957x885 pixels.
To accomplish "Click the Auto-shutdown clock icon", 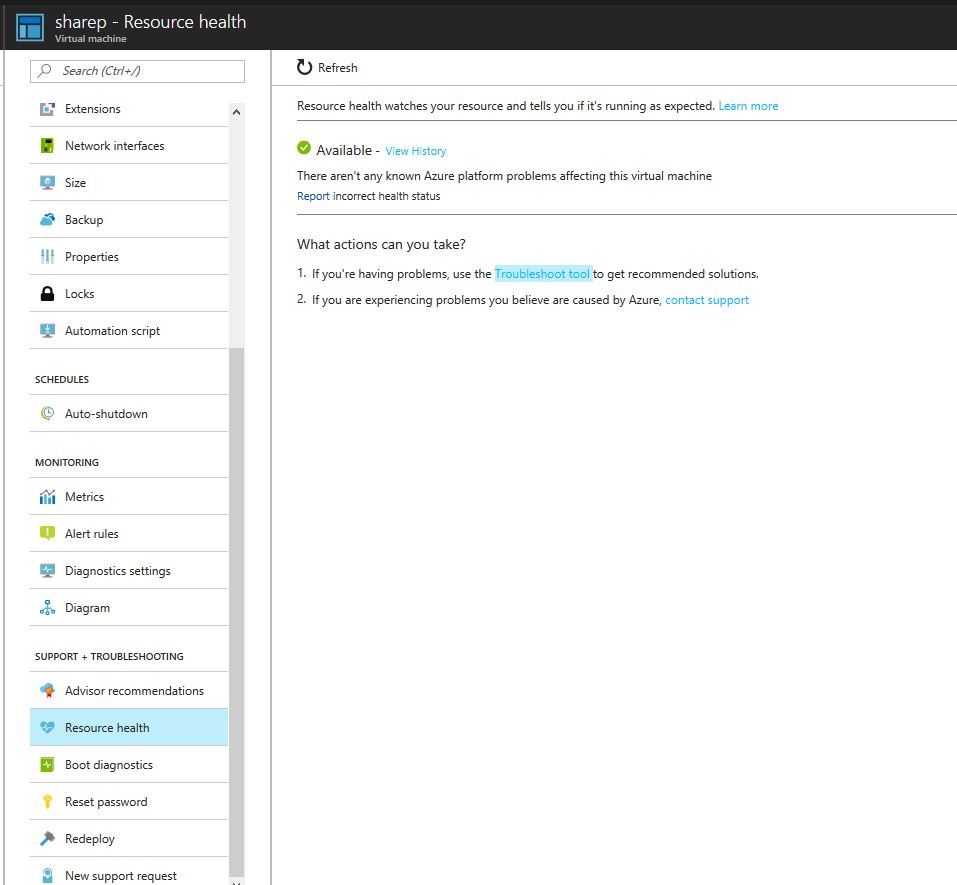I will pos(47,414).
